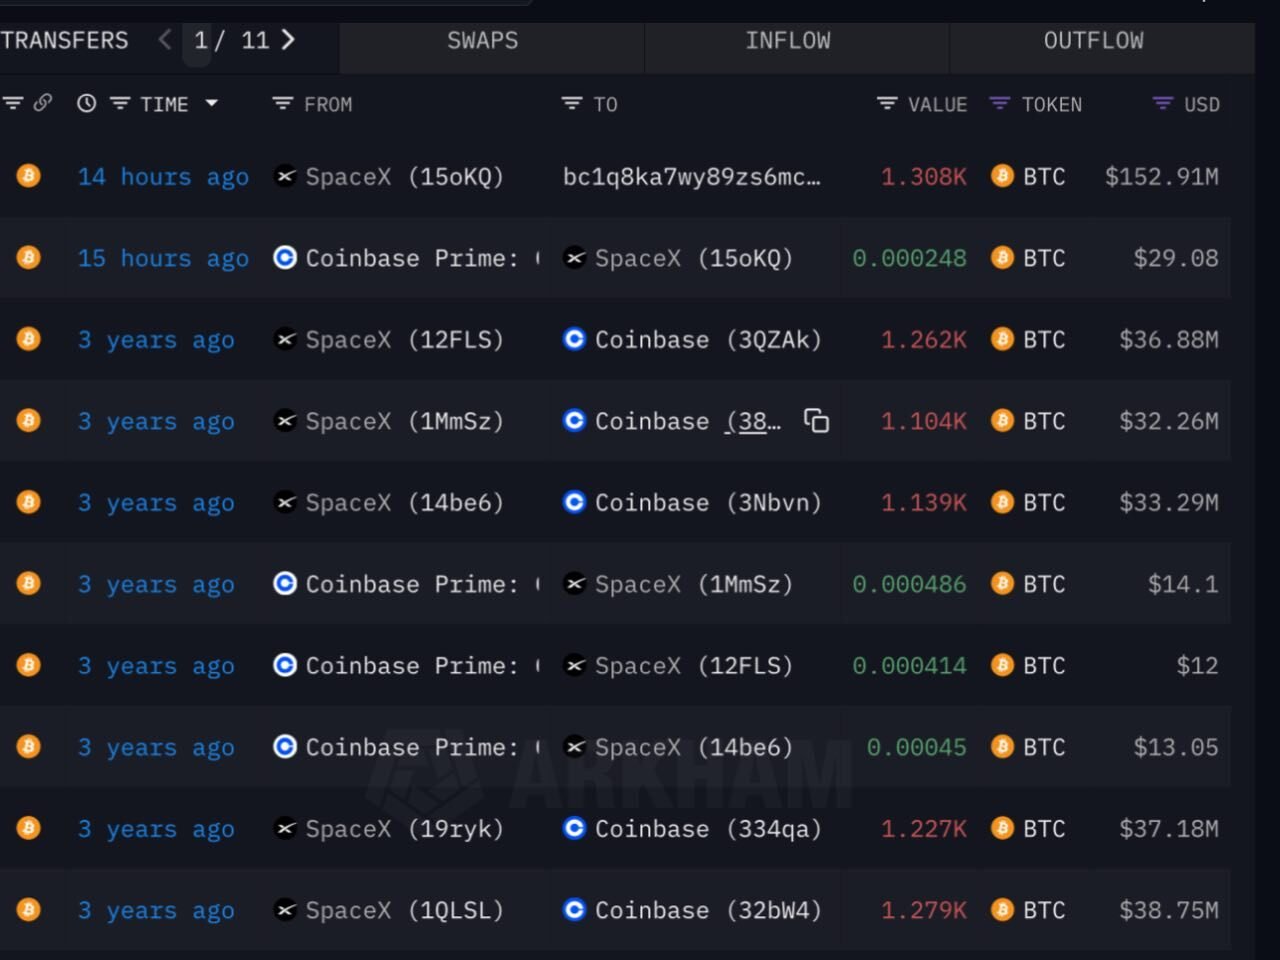Open SpaceX (1MmSz) sender entity
Image resolution: width=1280 pixels, height=960 pixels.
pos(404,421)
